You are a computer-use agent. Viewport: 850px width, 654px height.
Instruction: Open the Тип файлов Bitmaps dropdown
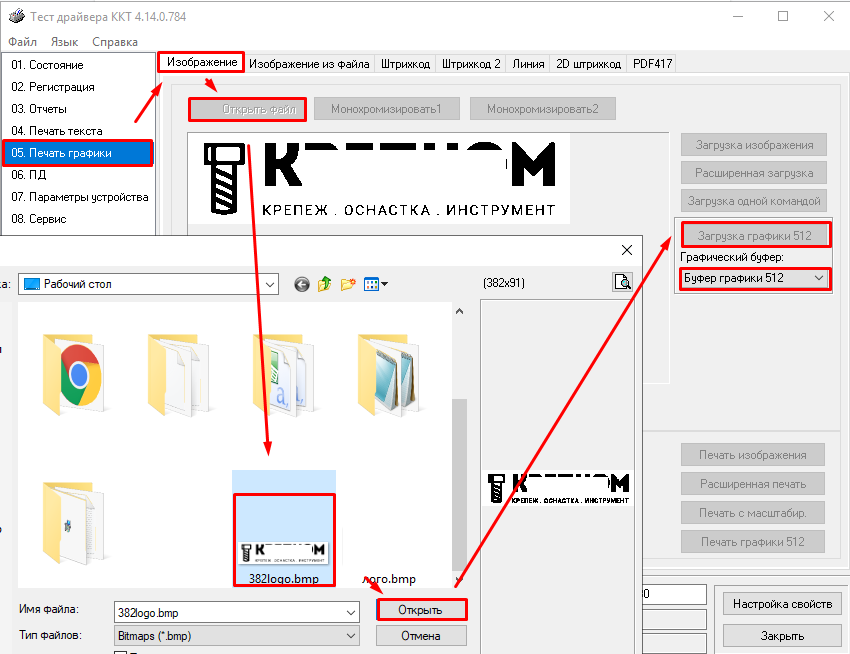(x=349, y=635)
